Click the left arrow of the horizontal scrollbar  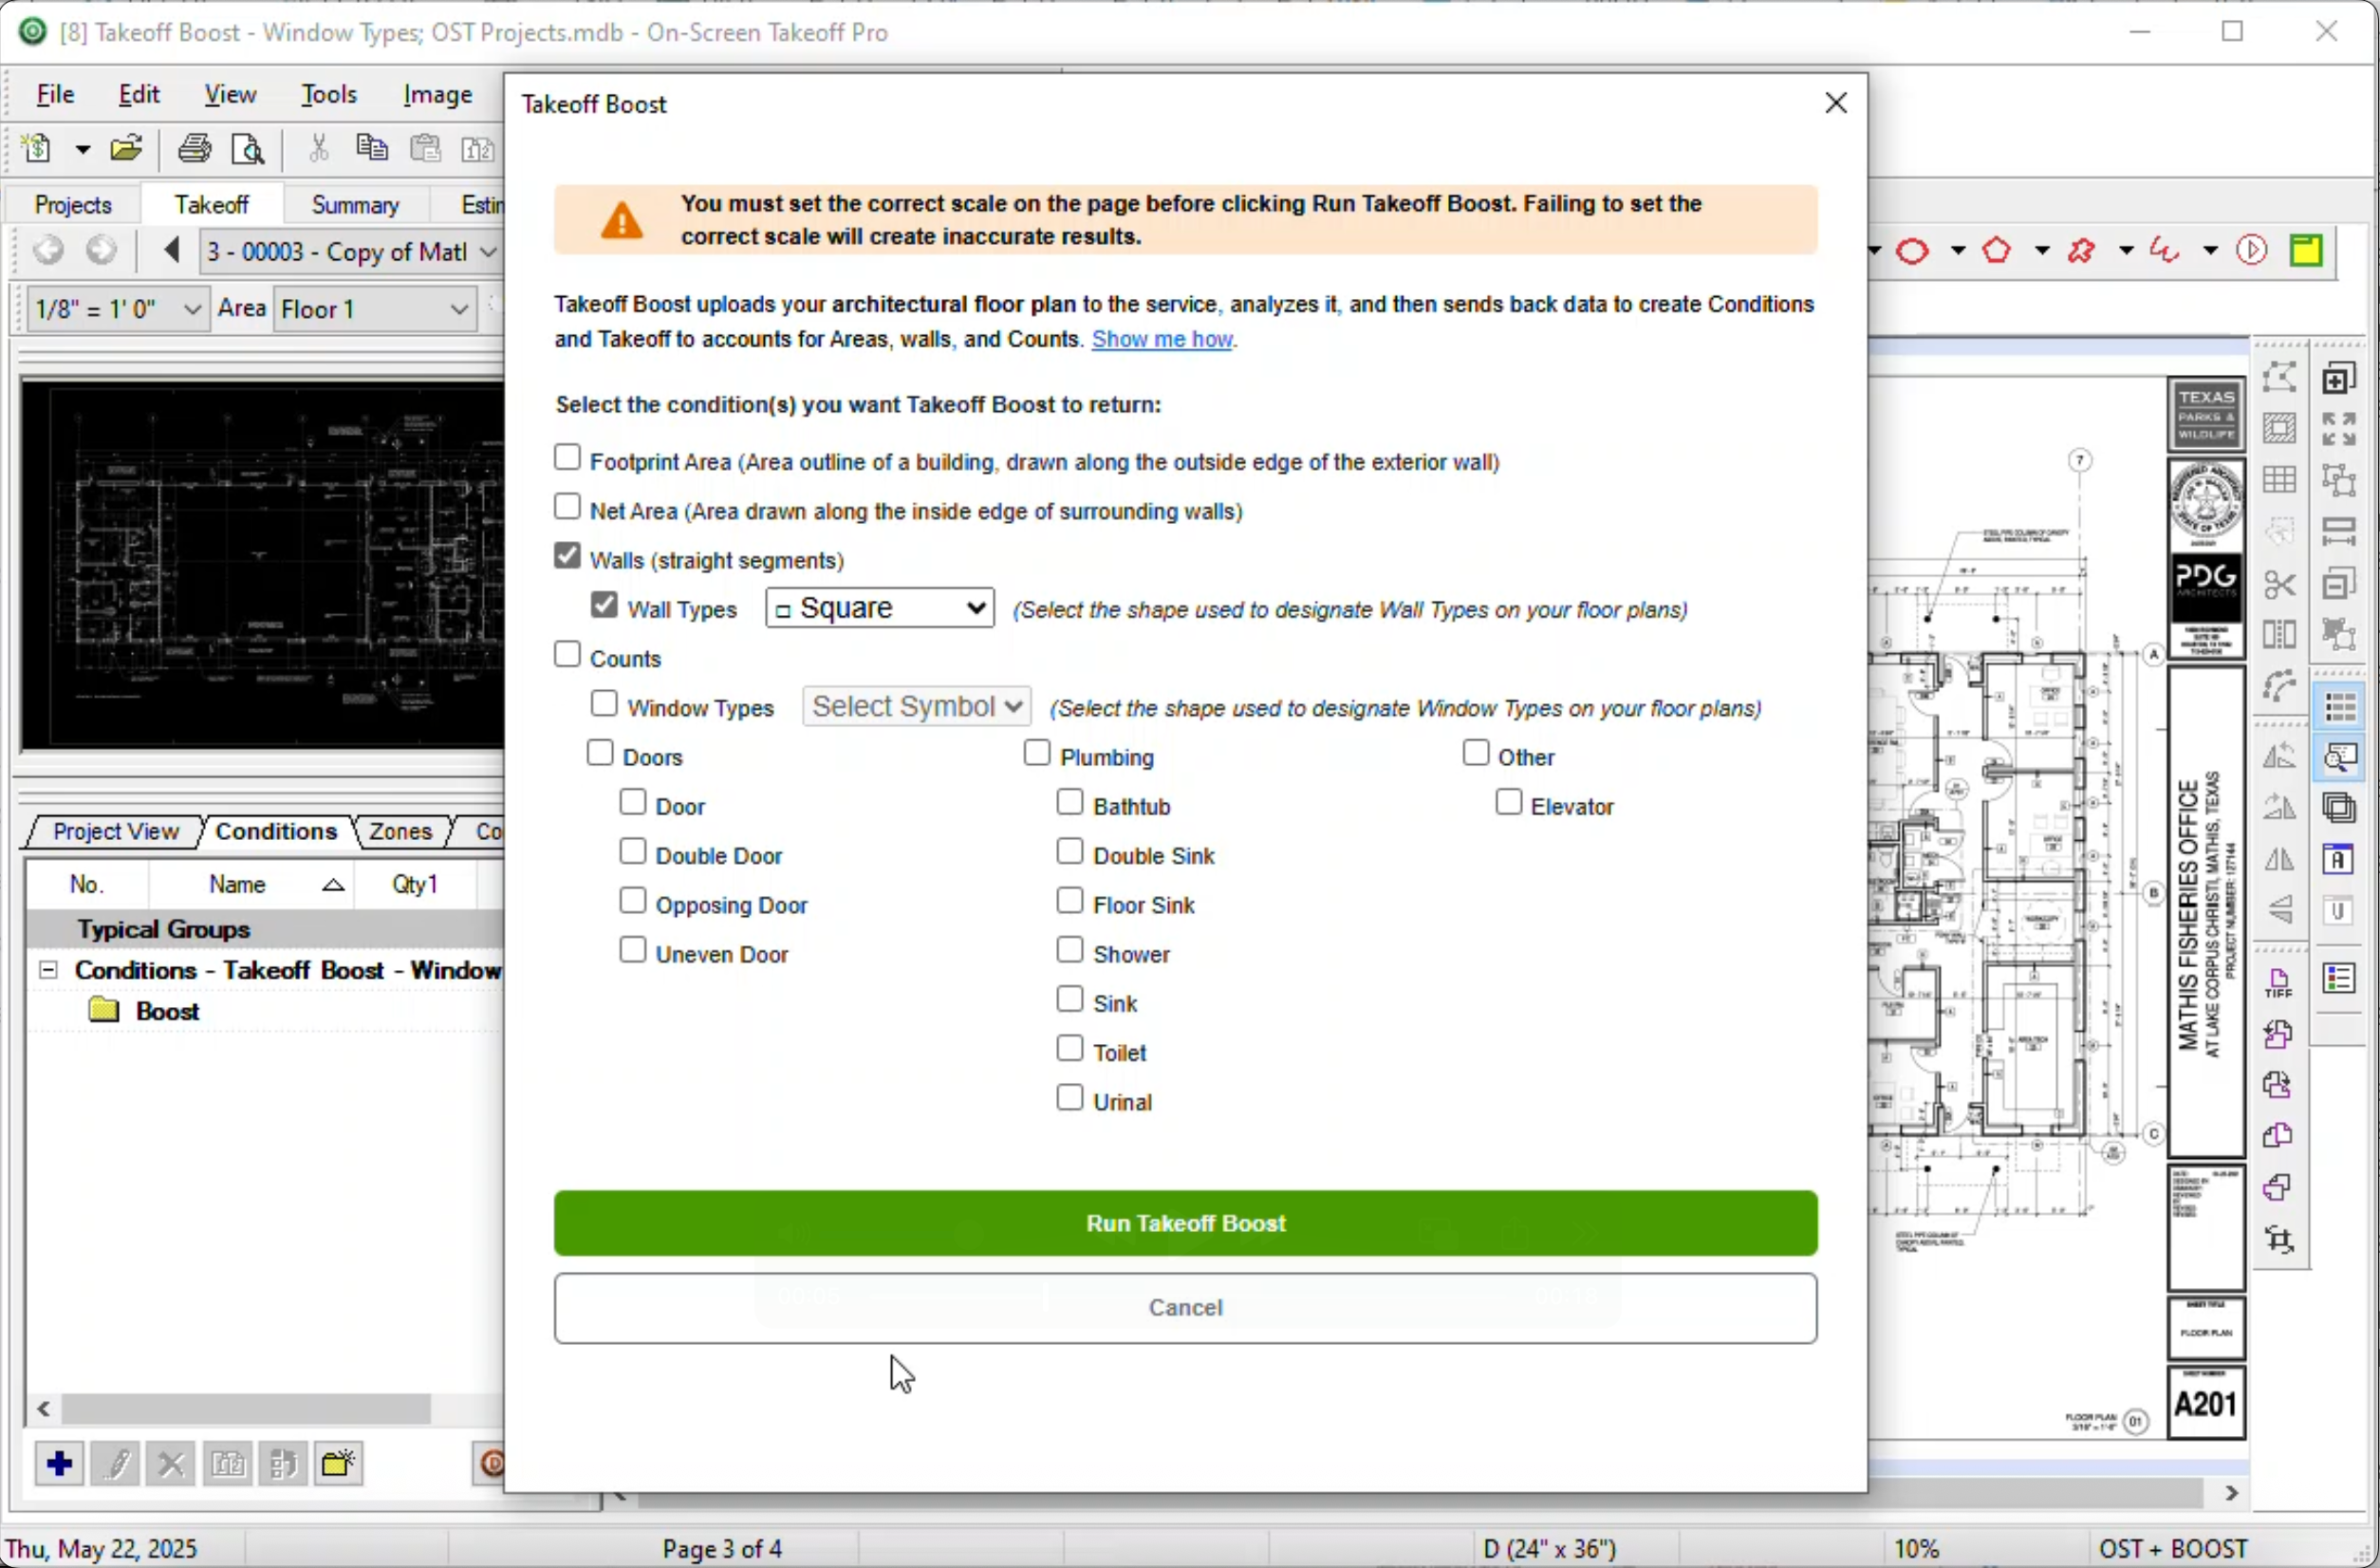(42, 1409)
